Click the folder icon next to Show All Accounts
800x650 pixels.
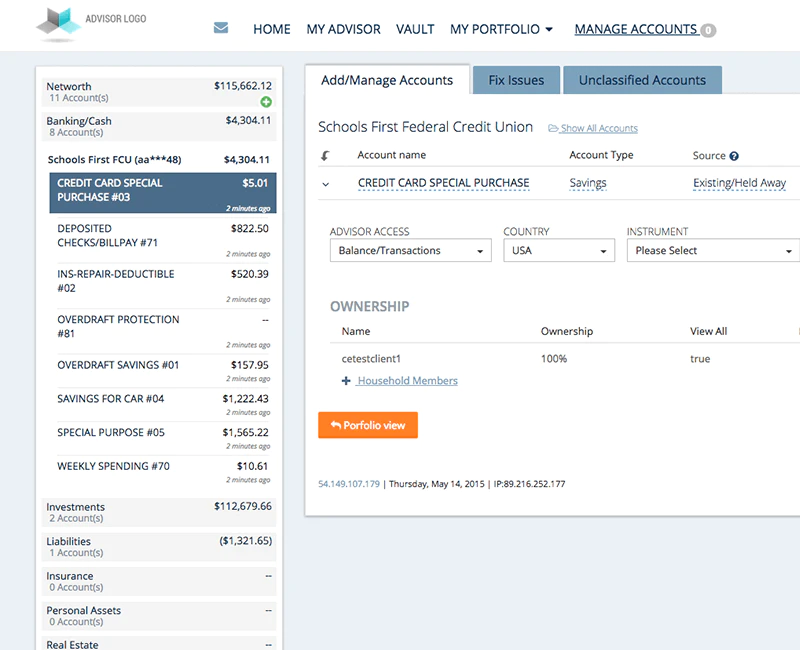[553, 129]
